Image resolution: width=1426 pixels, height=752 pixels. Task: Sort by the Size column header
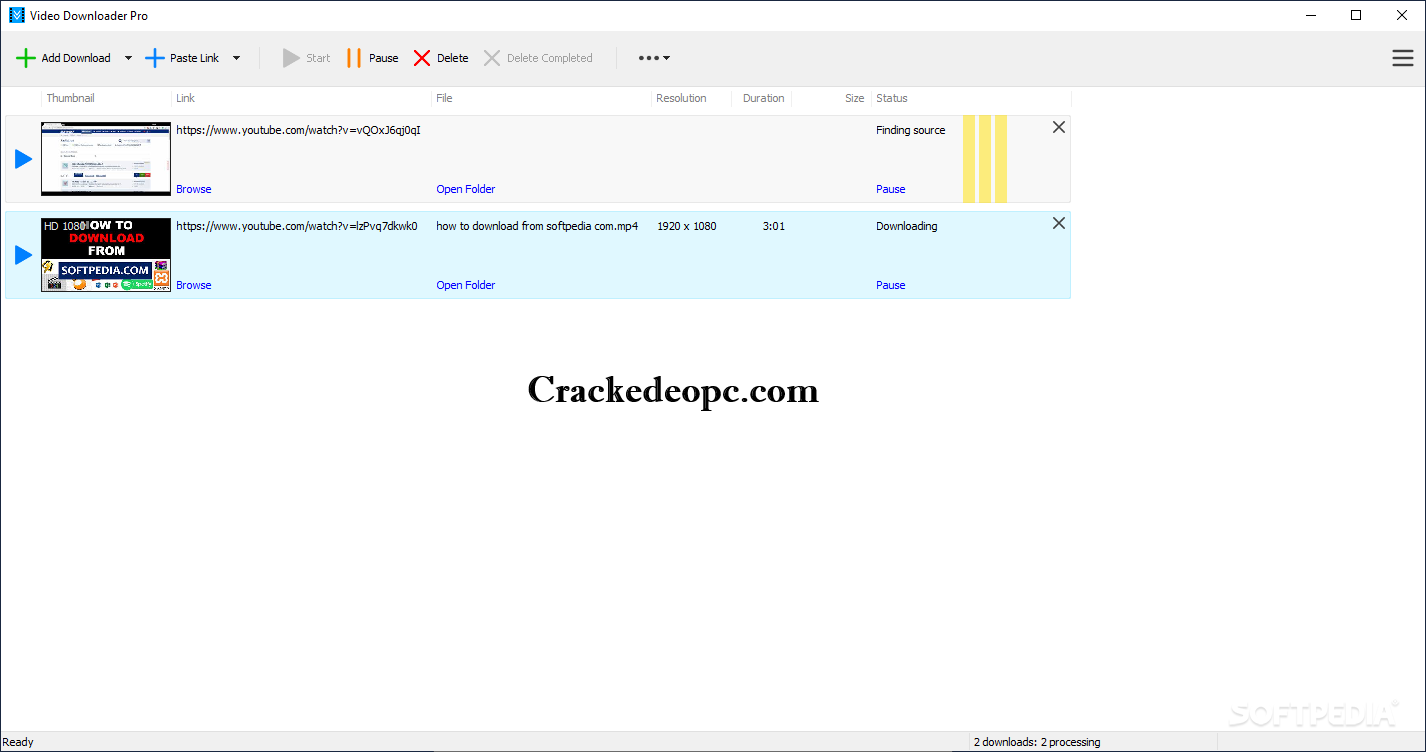[x=854, y=98]
